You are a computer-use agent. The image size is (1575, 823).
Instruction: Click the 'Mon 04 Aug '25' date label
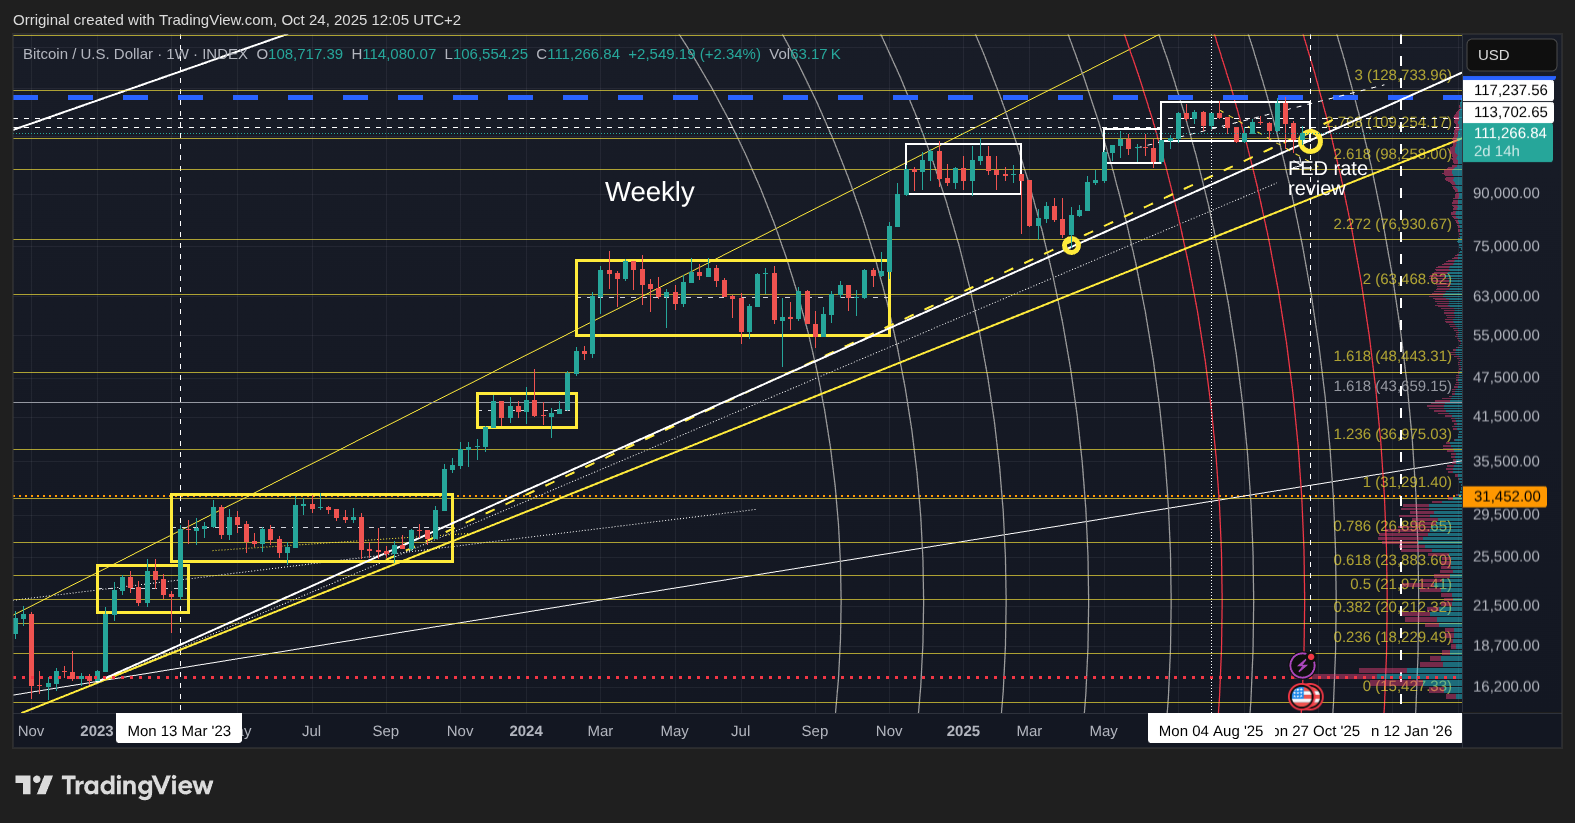[x=1211, y=731]
